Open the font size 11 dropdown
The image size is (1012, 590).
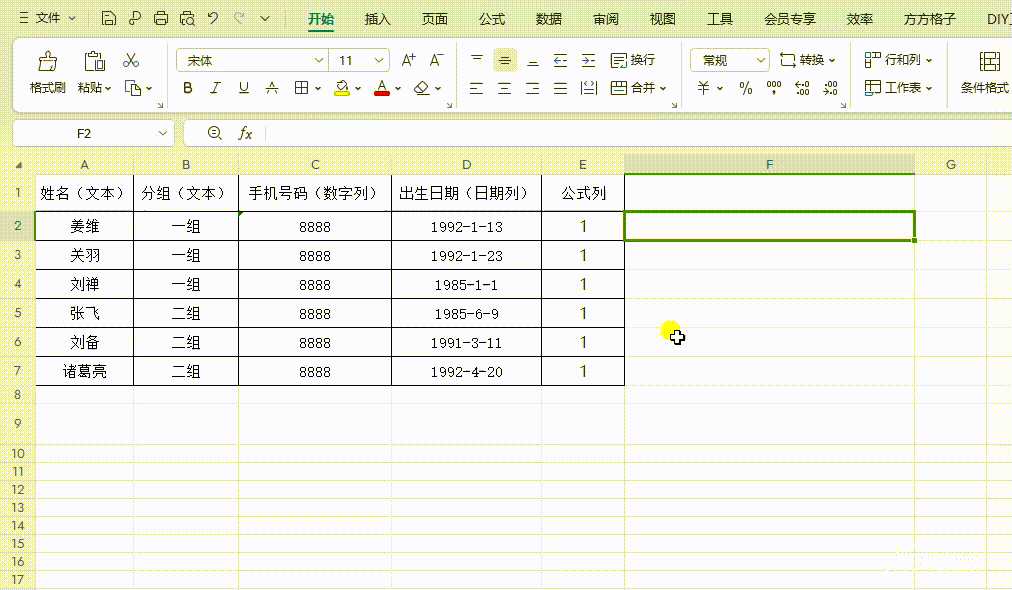378,60
